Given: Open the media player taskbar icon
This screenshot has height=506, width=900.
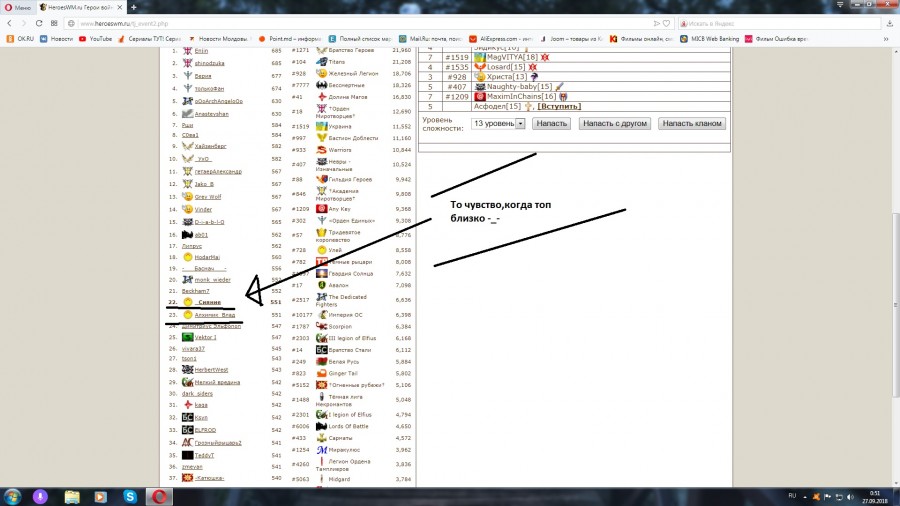Looking at the screenshot, I should click(x=100, y=497).
